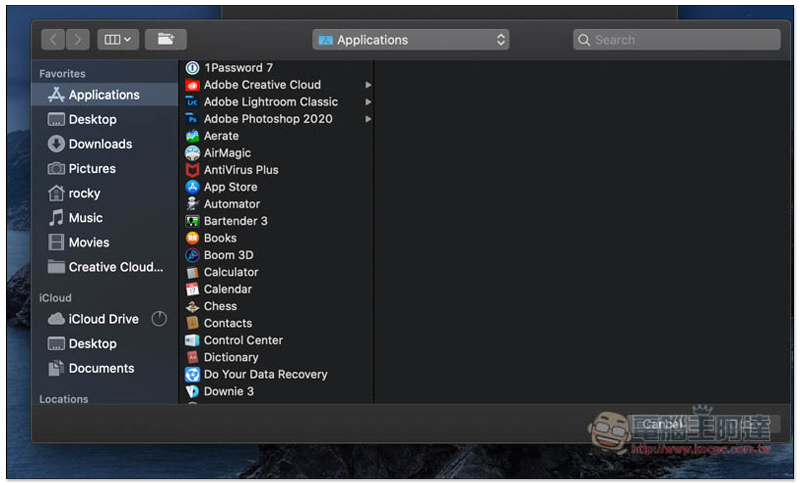Click the Books app icon
Image resolution: width=800 pixels, height=485 pixels.
[192, 238]
